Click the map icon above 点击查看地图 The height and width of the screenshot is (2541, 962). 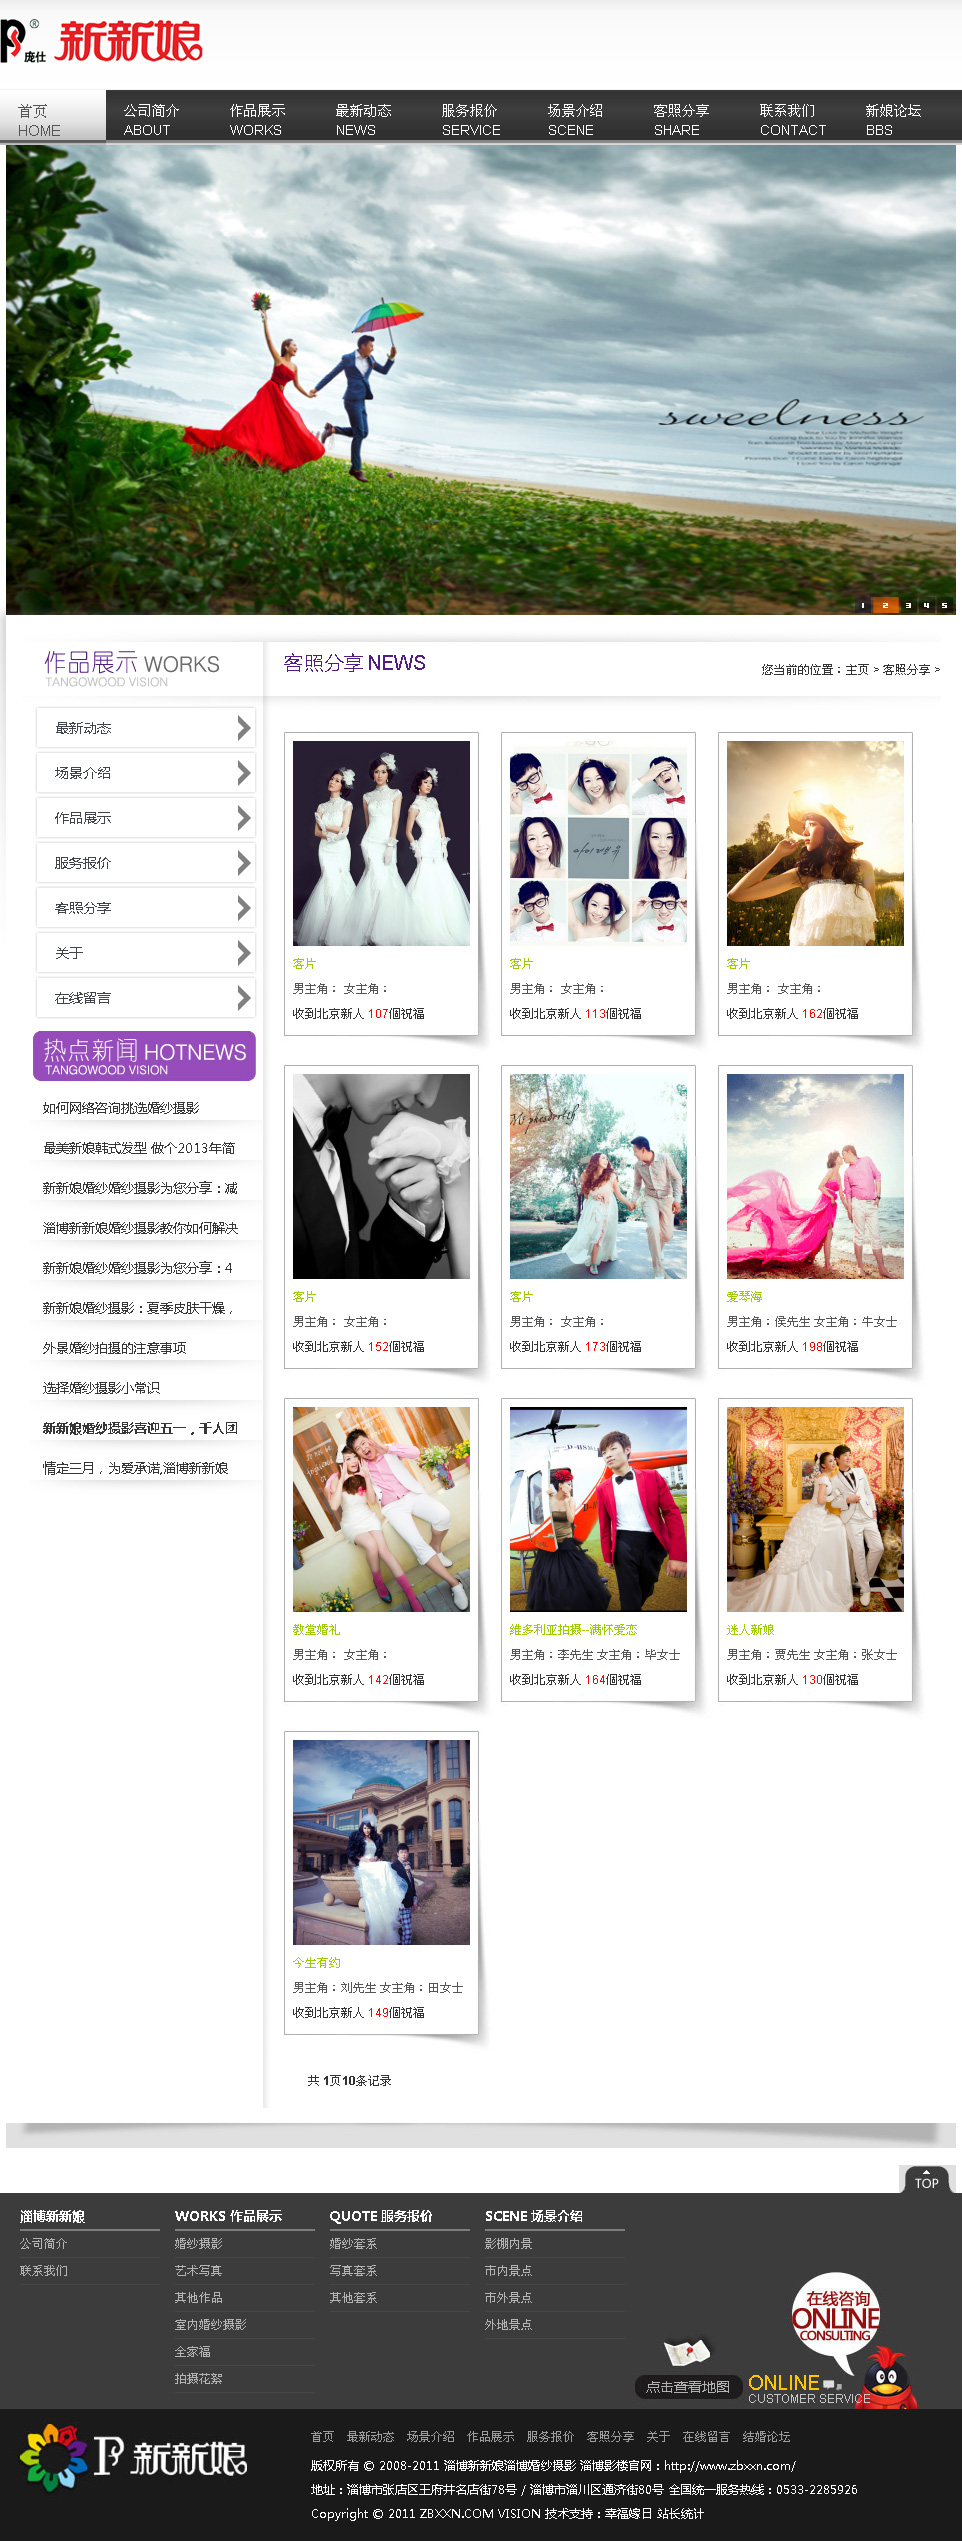click(686, 2351)
